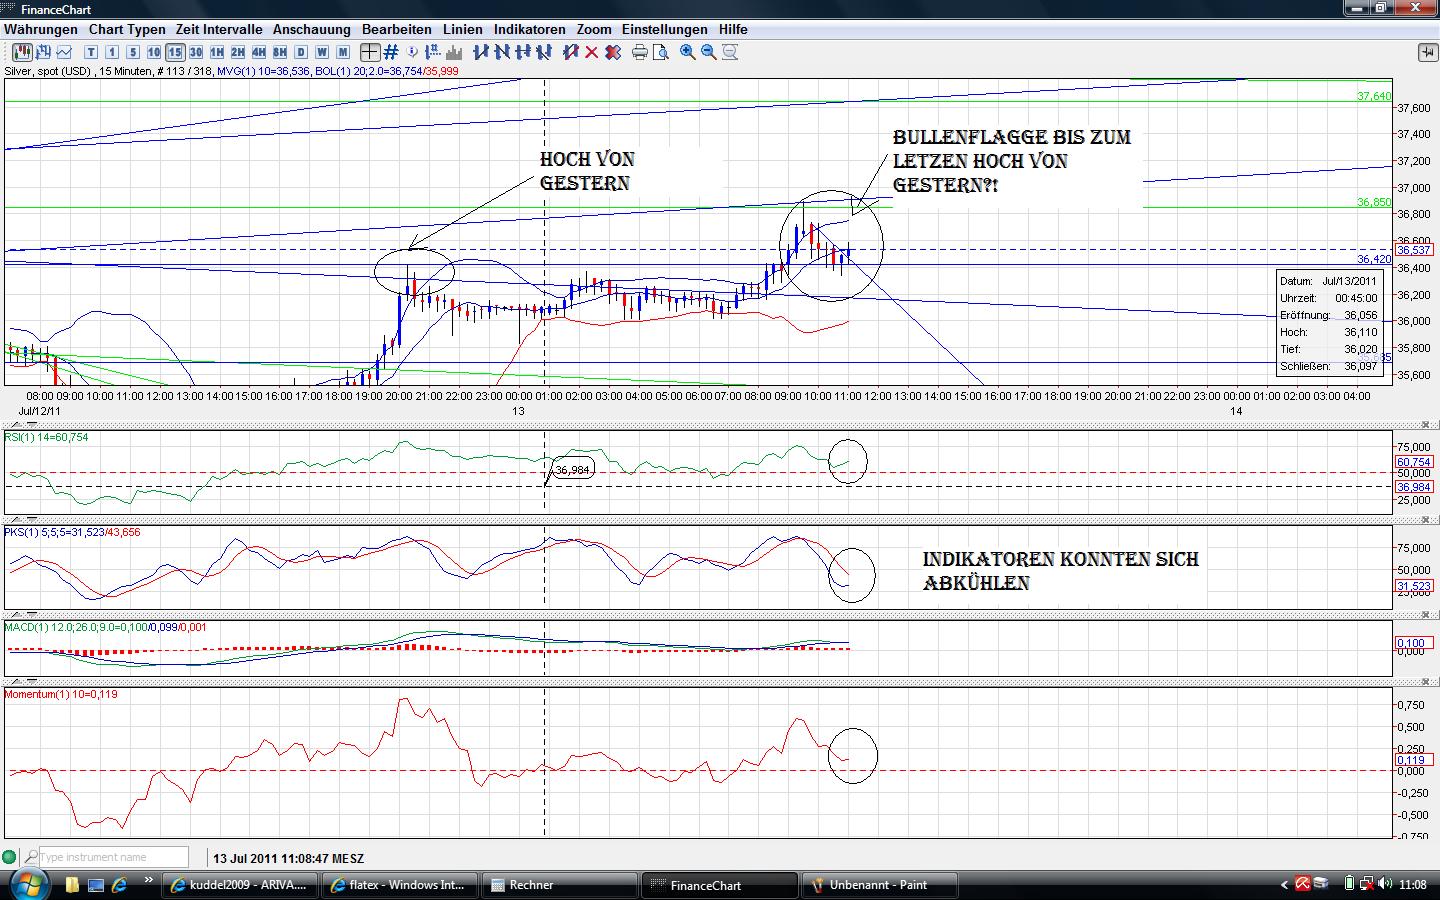Viewport: 1440px width, 900px height.
Task: Click the zoom in magnifier icon
Action: coord(688,52)
